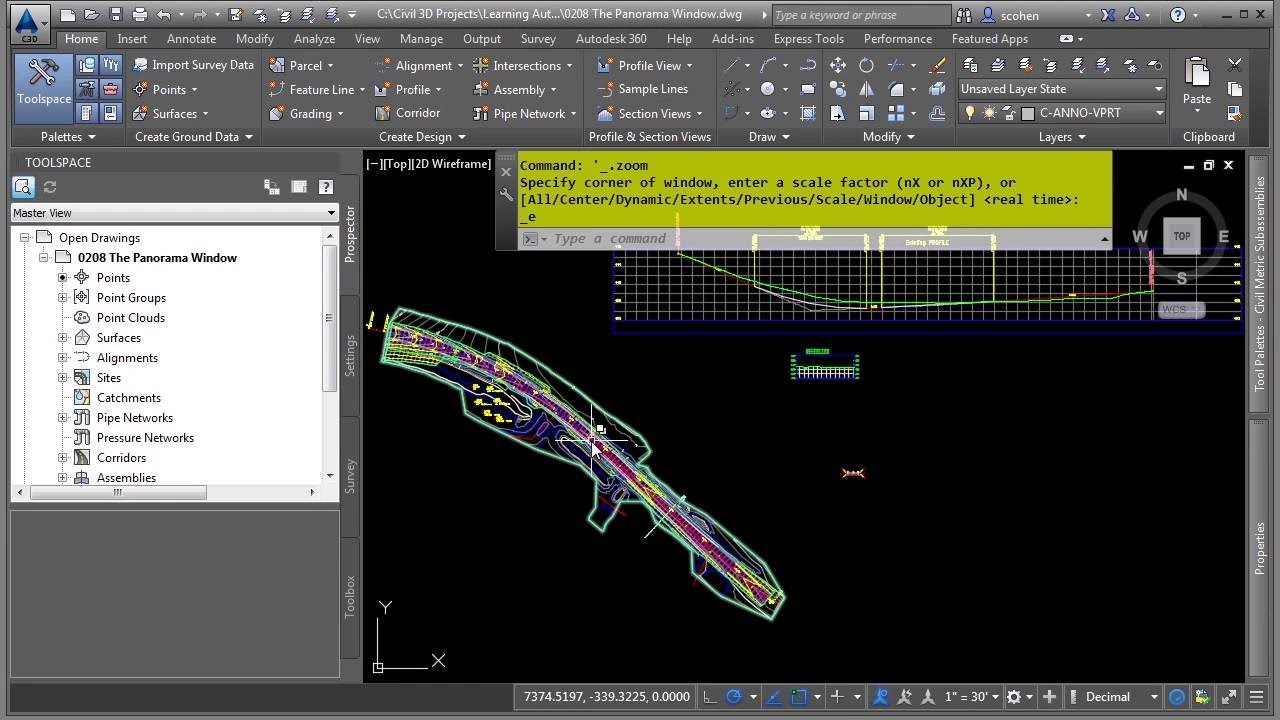Click the Match Properties icon in Clipboard

[1235, 113]
